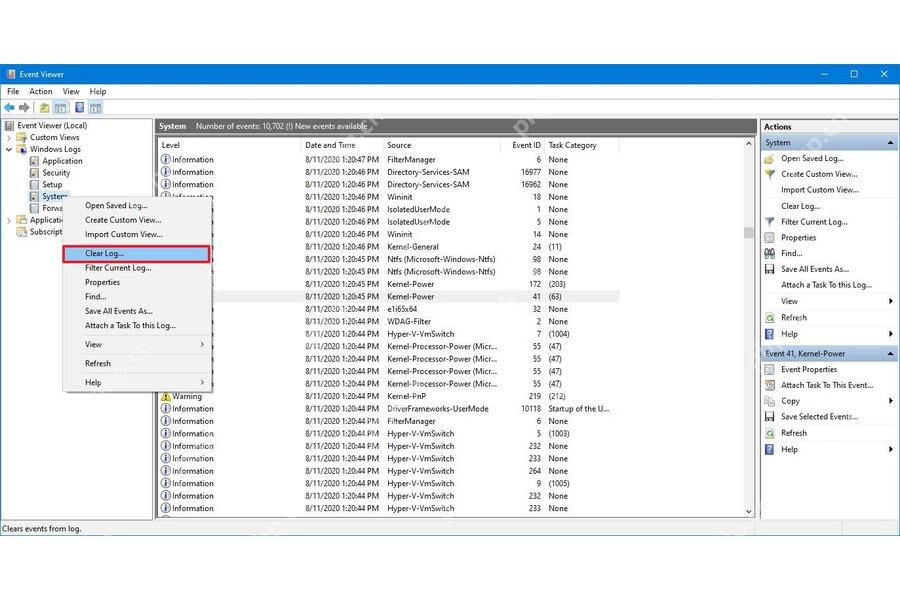Click the event list scroll-down arrow

coord(748,511)
